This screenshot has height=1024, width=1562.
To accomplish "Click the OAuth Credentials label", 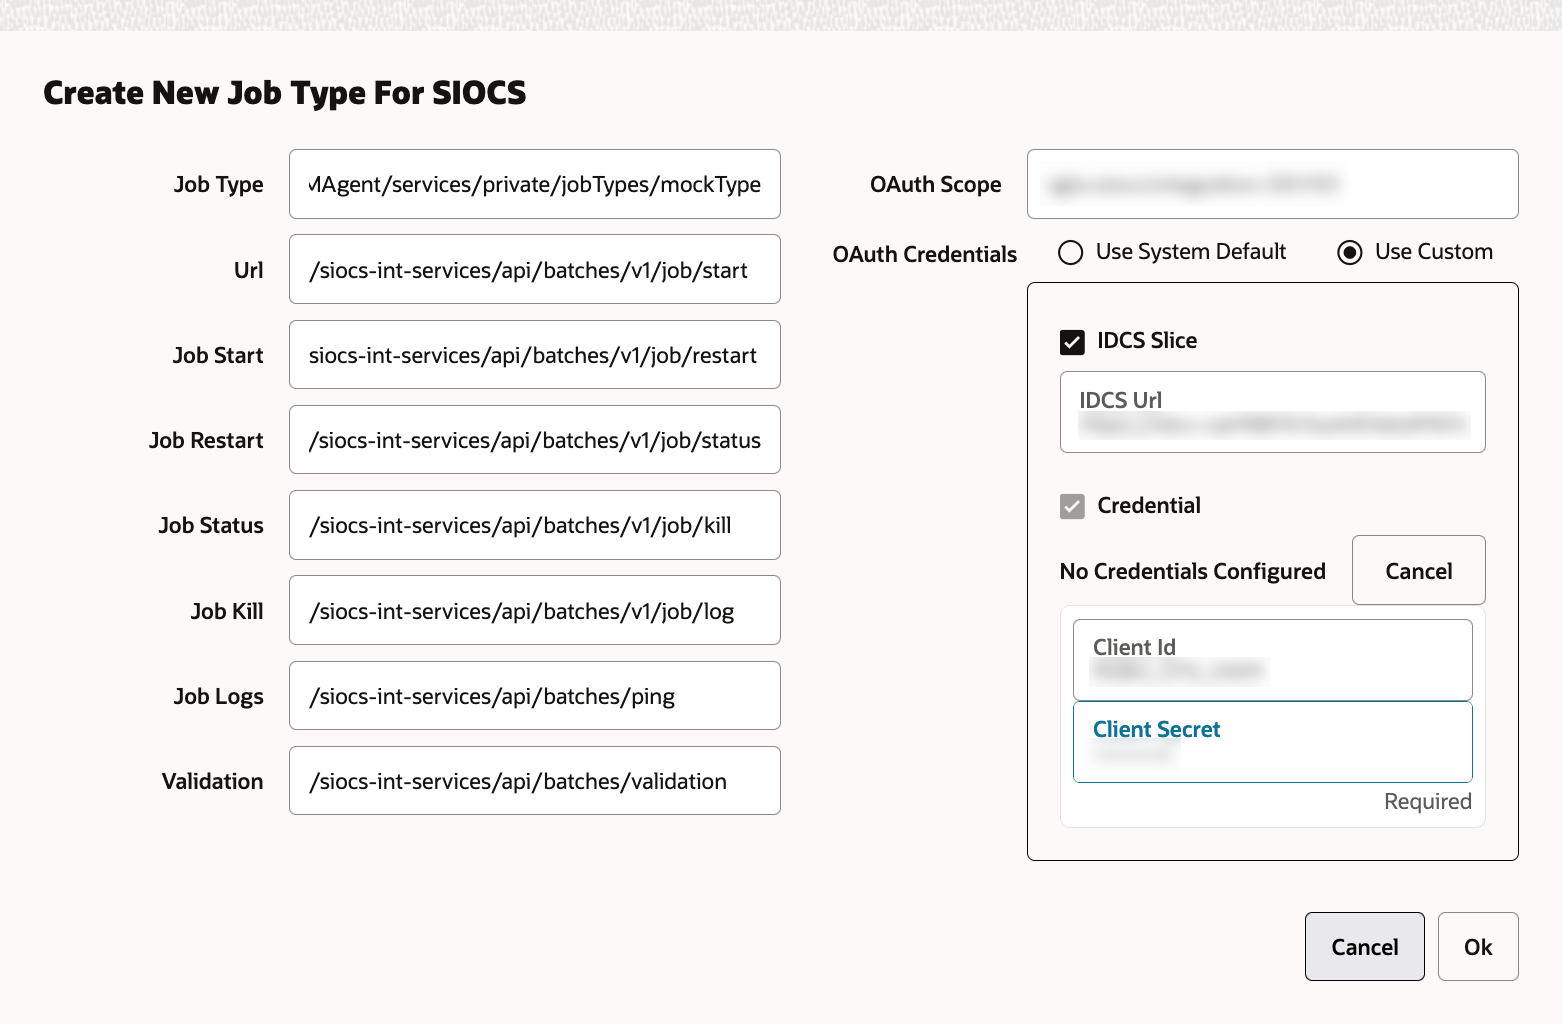I will tap(925, 254).
